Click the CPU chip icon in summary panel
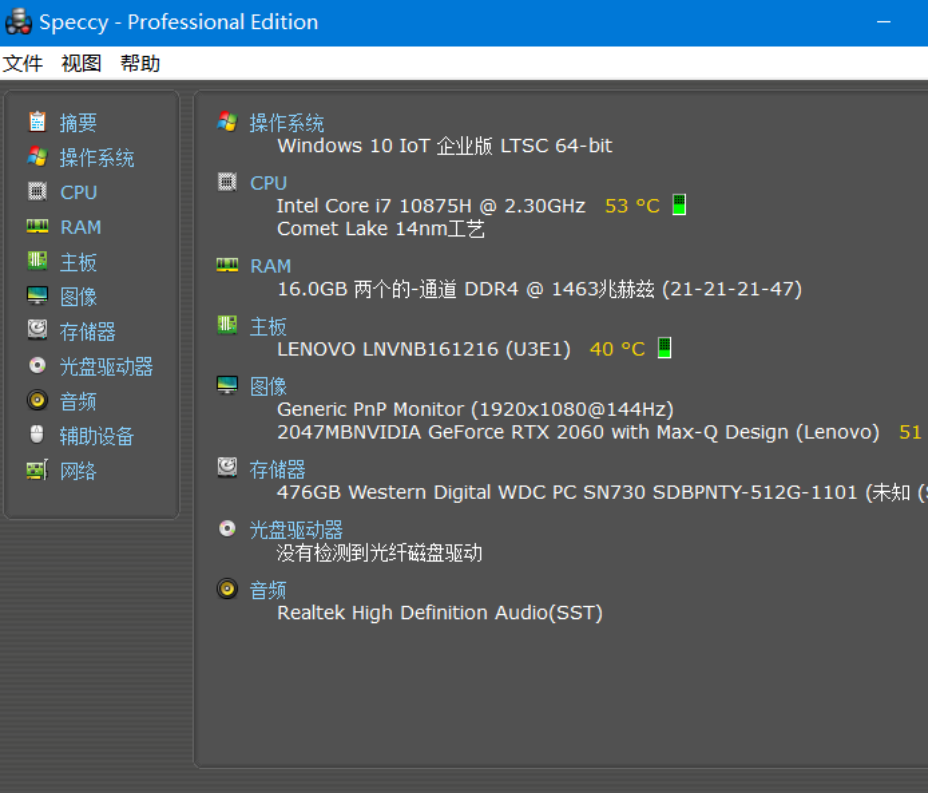This screenshot has width=928, height=793. (227, 182)
